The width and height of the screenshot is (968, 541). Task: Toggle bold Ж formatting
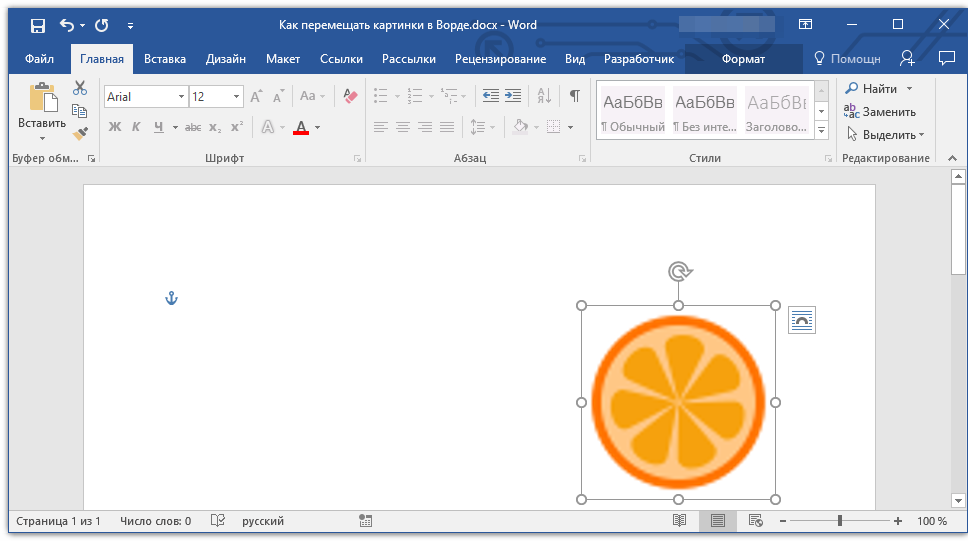(115, 127)
